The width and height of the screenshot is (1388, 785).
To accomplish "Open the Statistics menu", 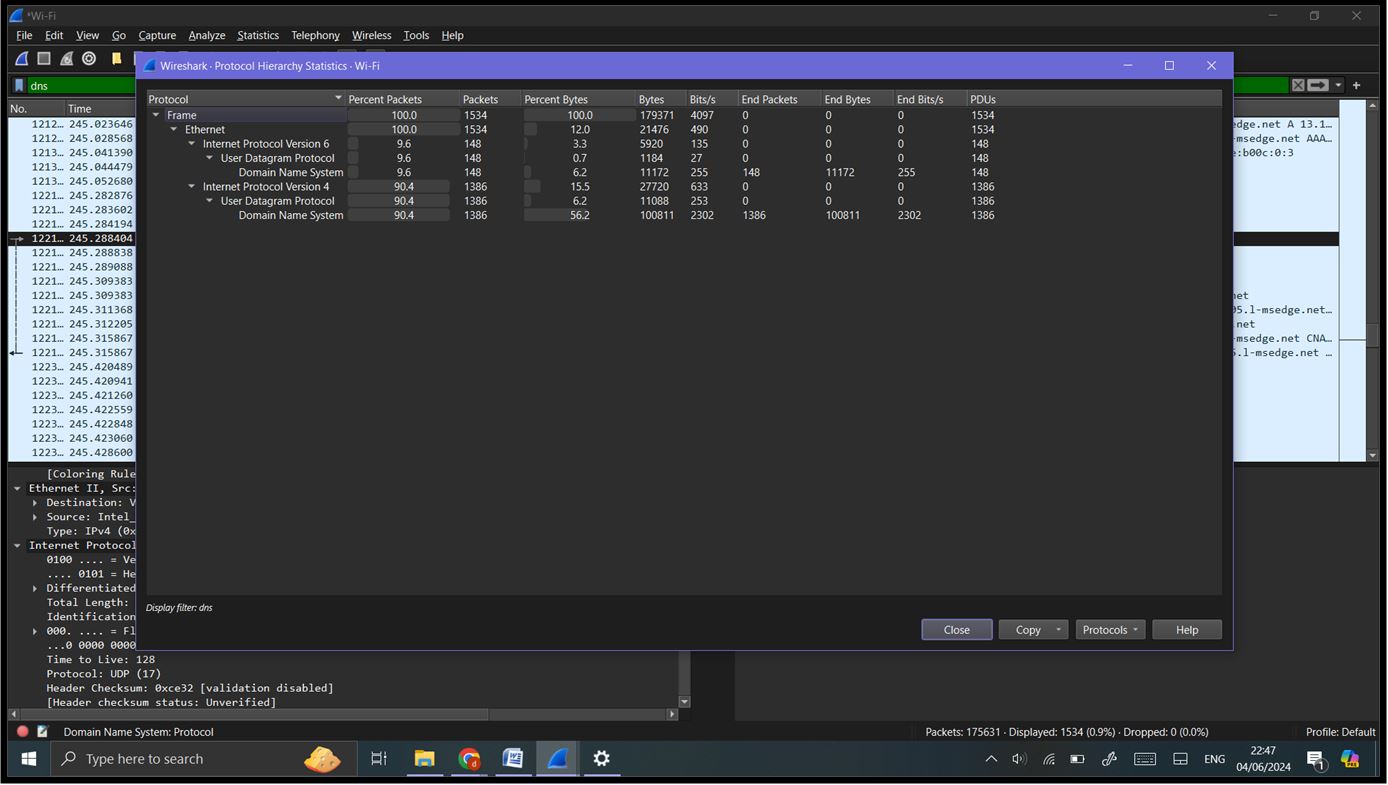I will tap(257, 35).
